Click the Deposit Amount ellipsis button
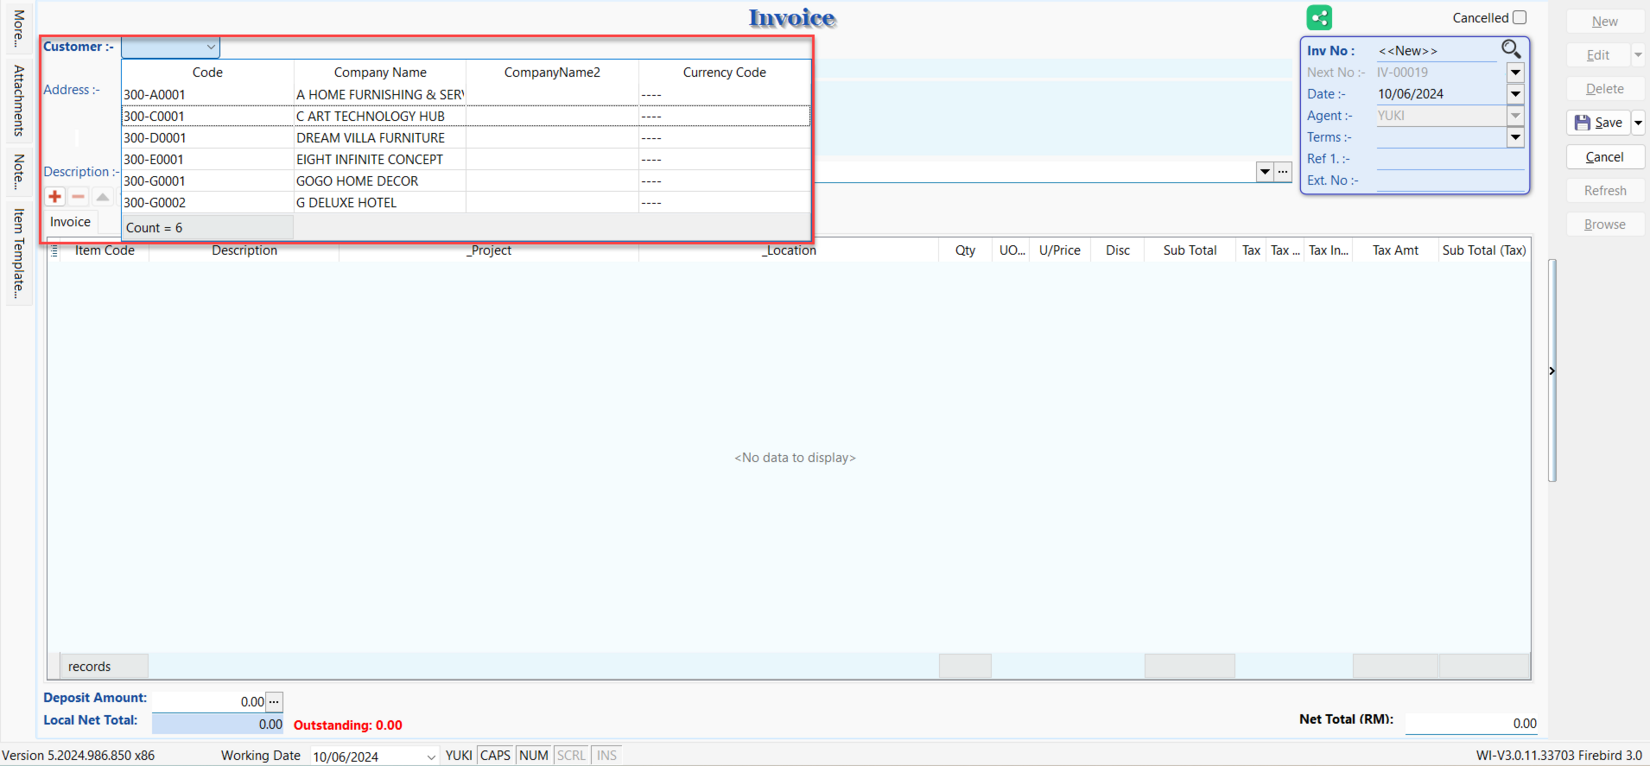1650x766 pixels. tap(274, 701)
